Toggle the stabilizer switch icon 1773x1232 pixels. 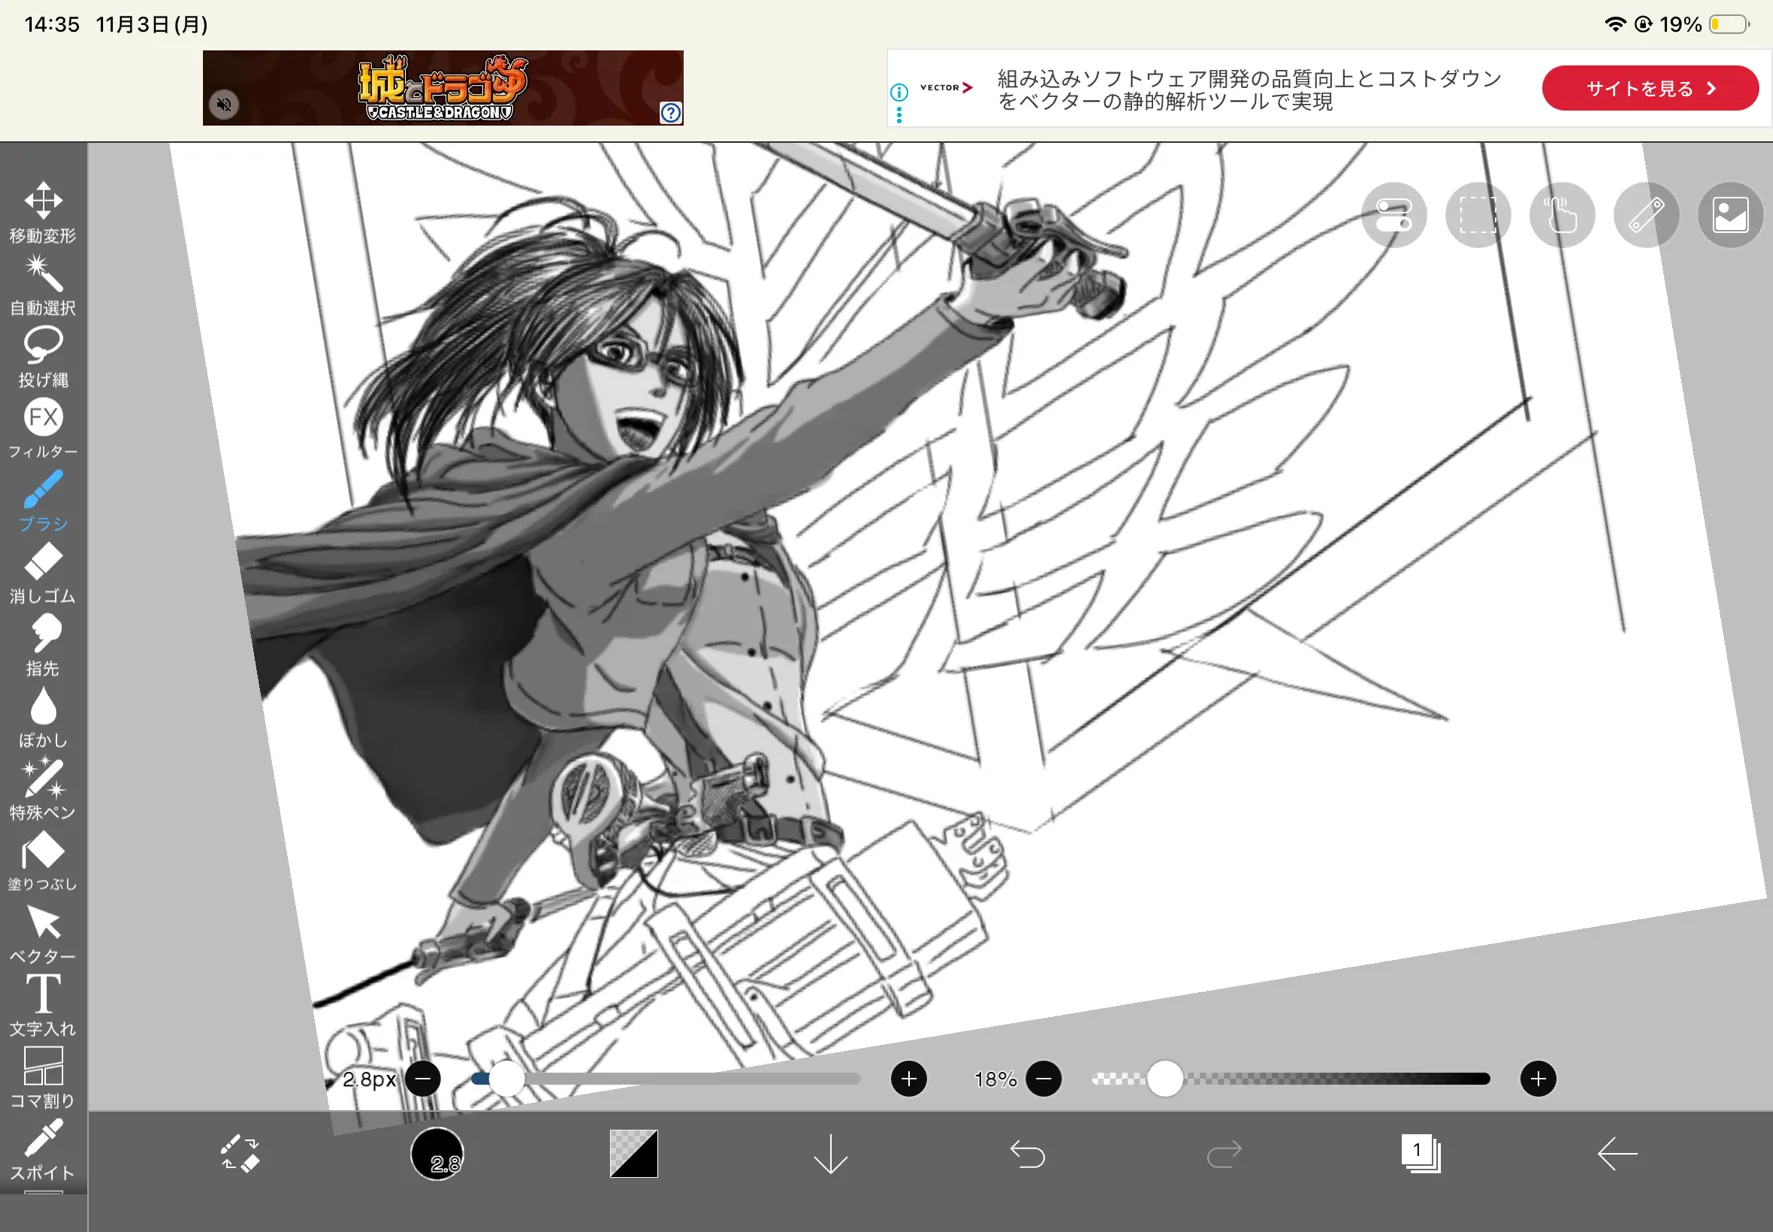pos(1393,215)
